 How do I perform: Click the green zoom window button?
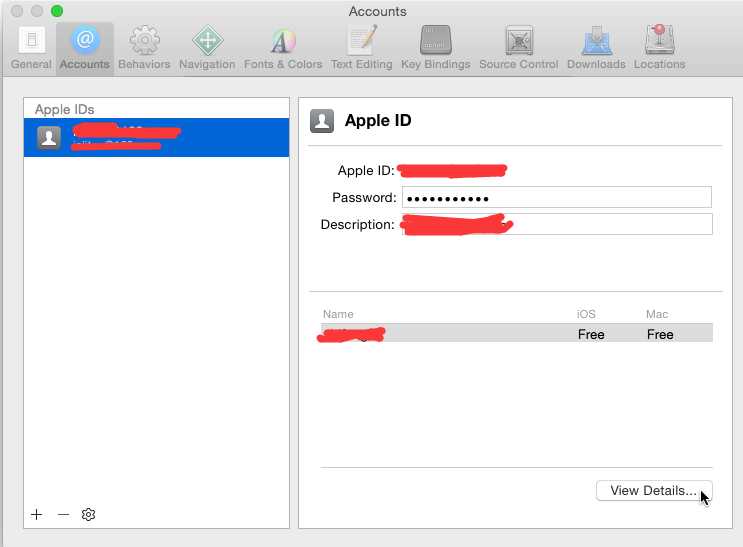(57, 11)
